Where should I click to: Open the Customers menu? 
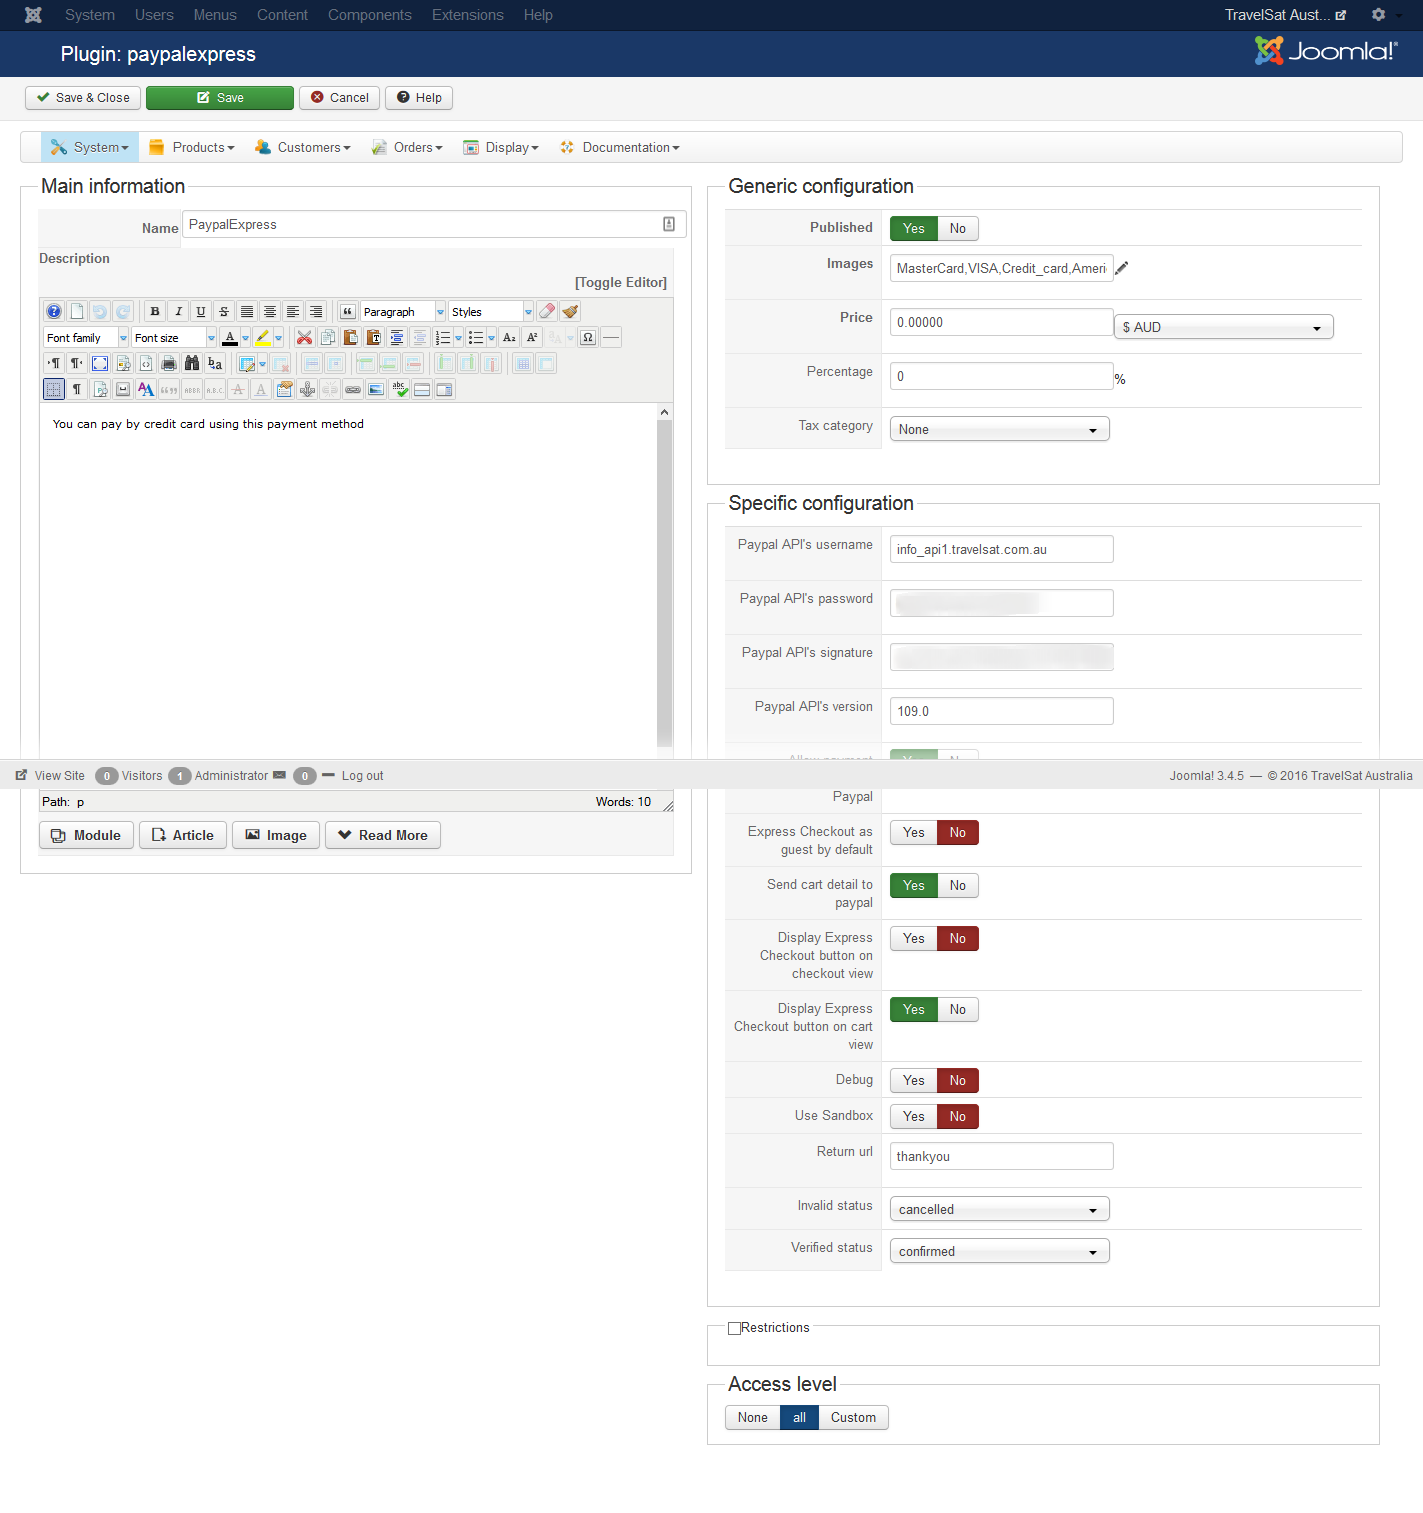coord(303,148)
